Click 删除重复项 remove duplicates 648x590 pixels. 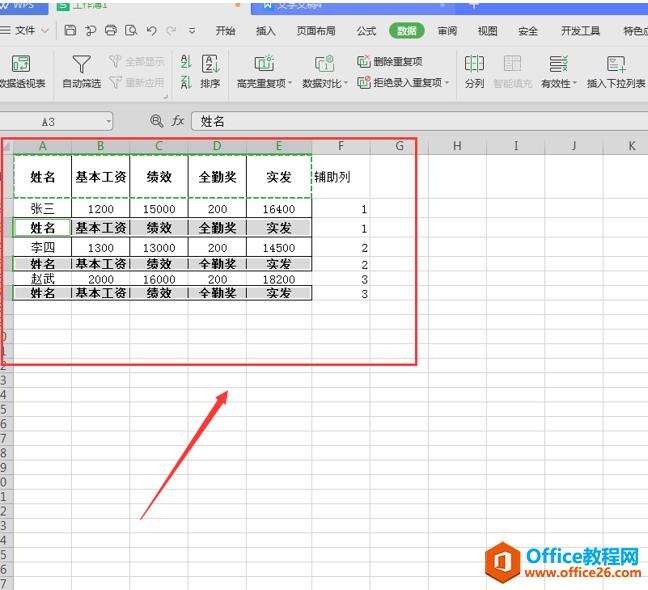click(x=390, y=62)
